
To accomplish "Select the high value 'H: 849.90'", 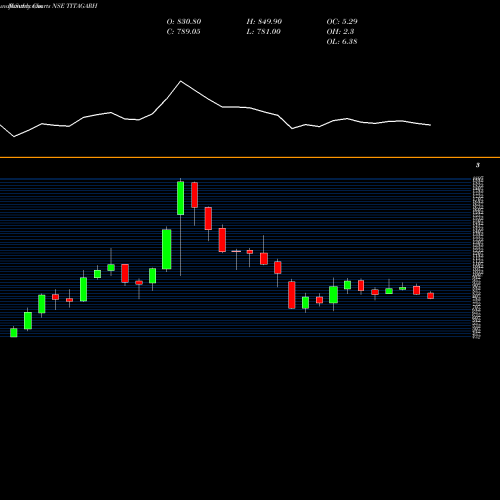I will [264, 21].
